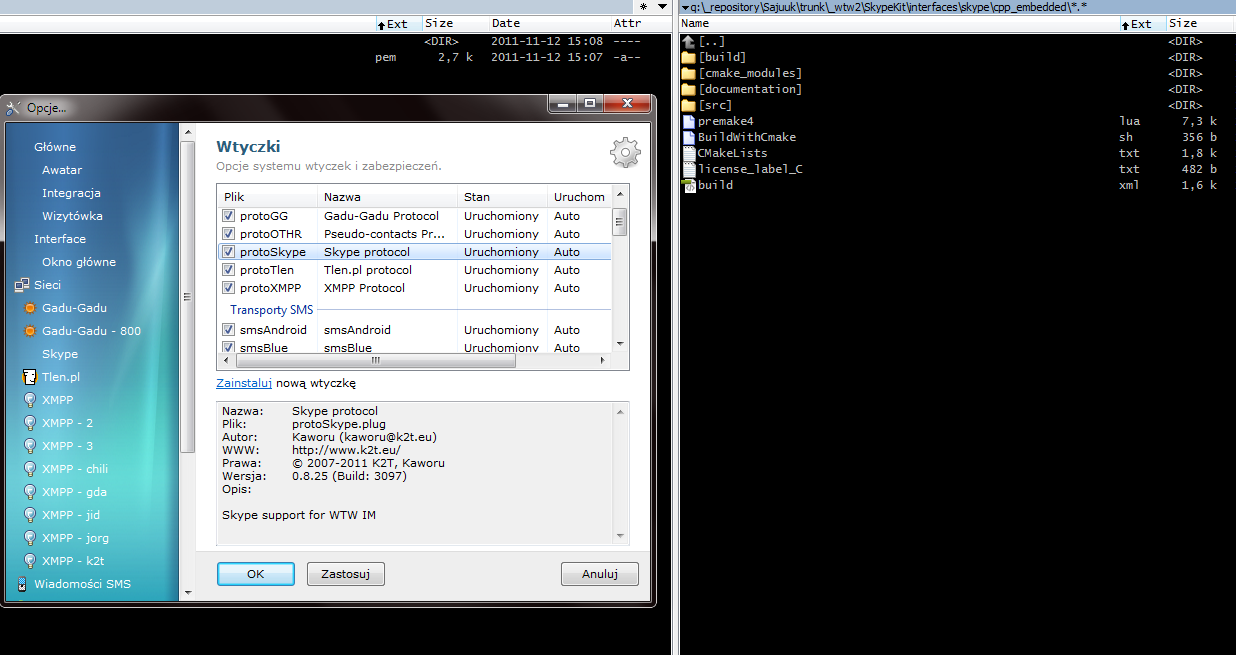Open the Okno główne settings page
1236x655 pixels.
click(x=79, y=262)
